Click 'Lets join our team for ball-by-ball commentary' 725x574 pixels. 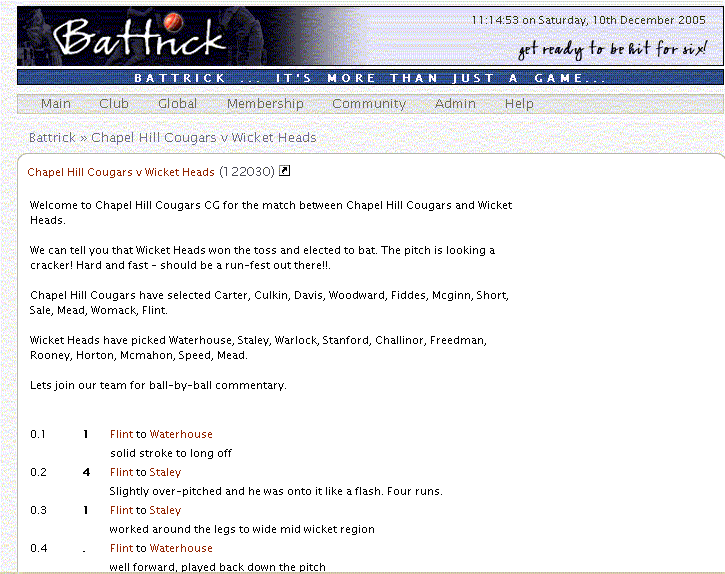158,385
